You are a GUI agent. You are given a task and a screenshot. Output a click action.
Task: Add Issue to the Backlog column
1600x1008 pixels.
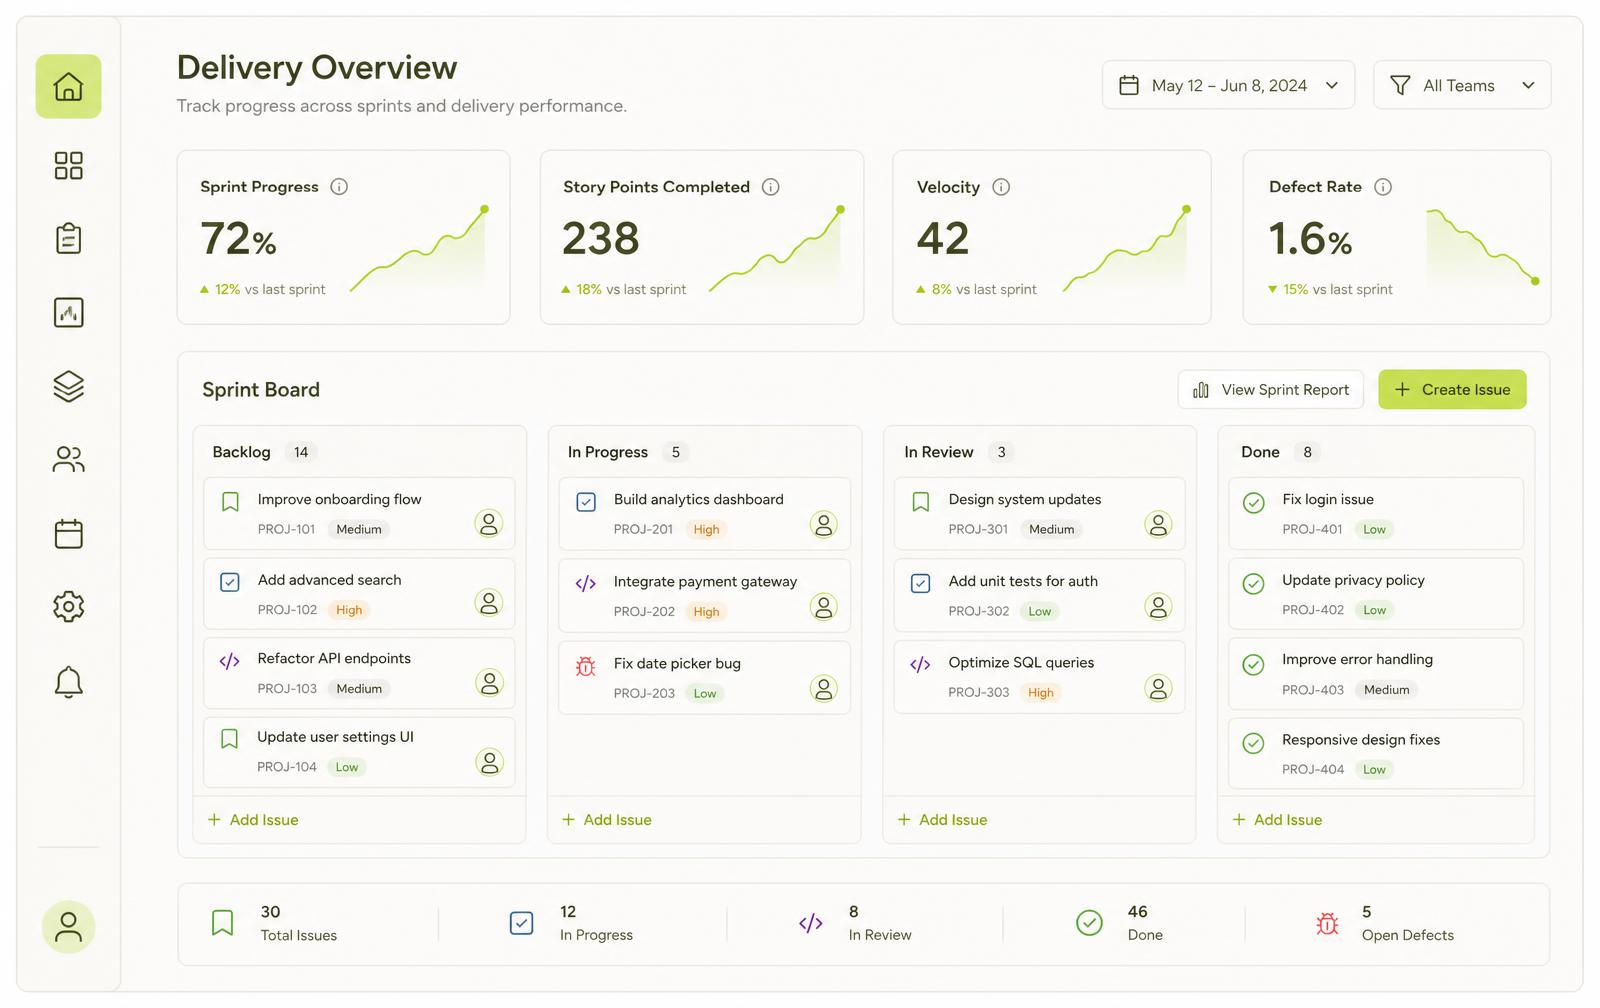(x=253, y=820)
